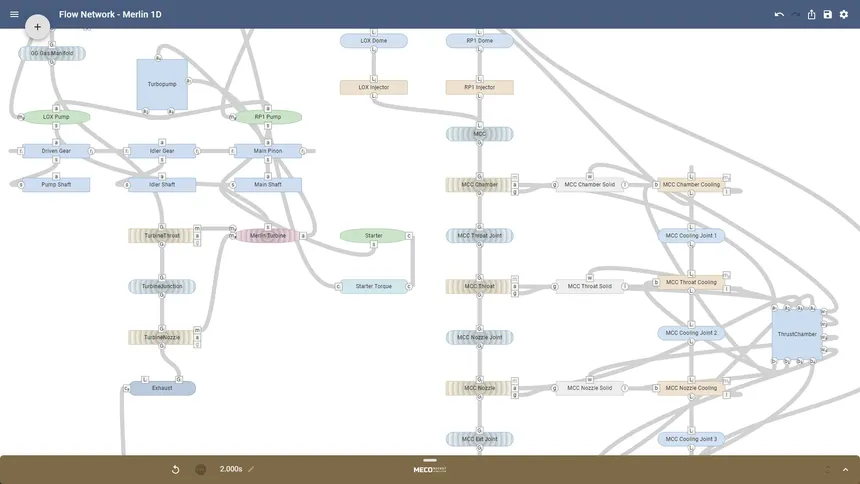Select the Idler Shaft node
This screenshot has width=860, height=484.
pyautogui.click(x=162, y=184)
